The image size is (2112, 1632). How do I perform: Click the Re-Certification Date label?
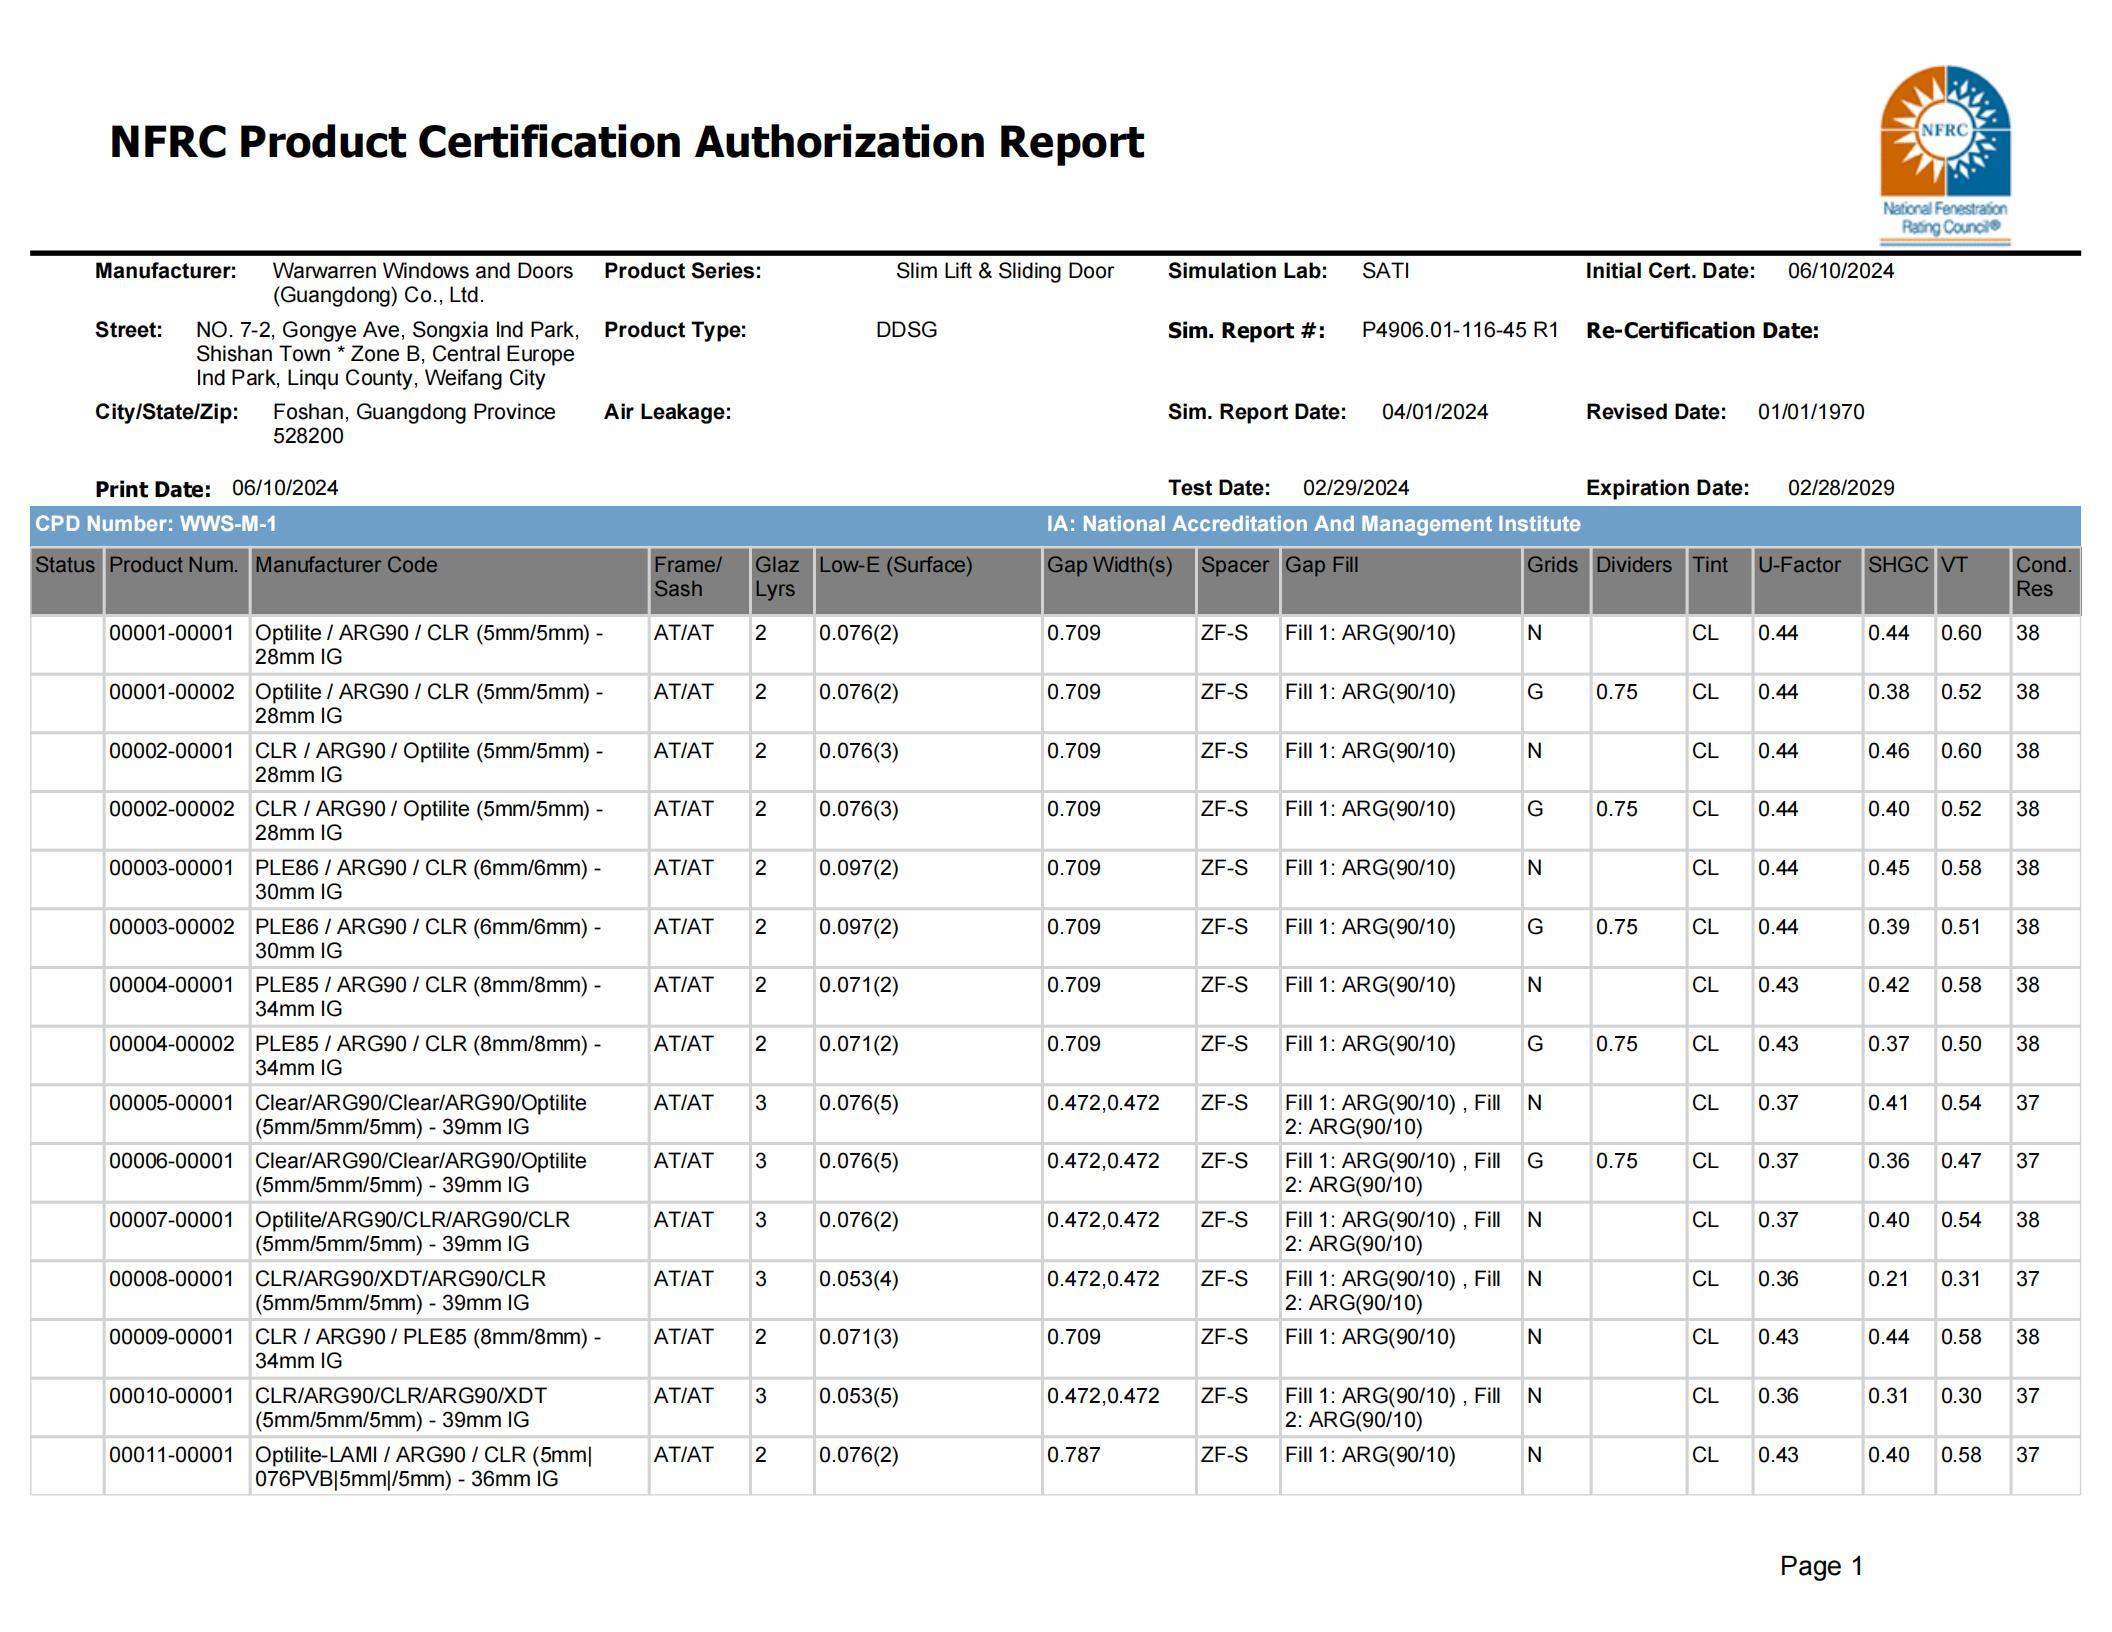[x=1702, y=331]
